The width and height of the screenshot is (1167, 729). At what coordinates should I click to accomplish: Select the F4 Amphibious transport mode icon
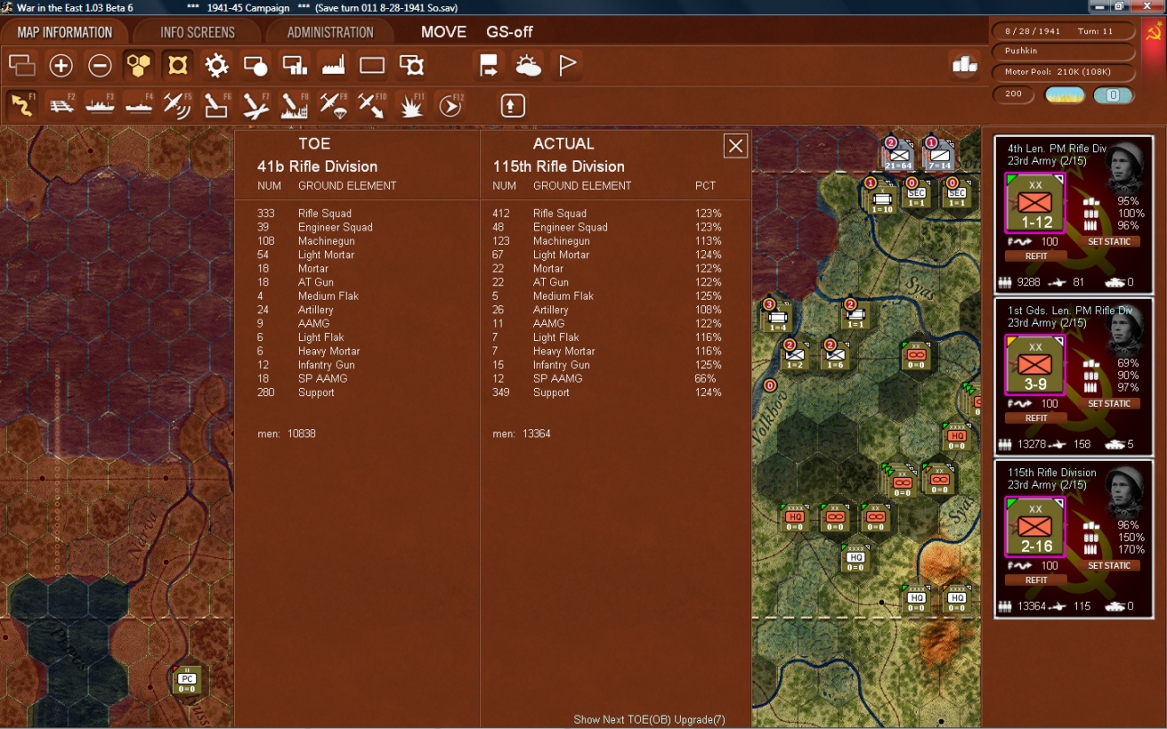tap(138, 106)
